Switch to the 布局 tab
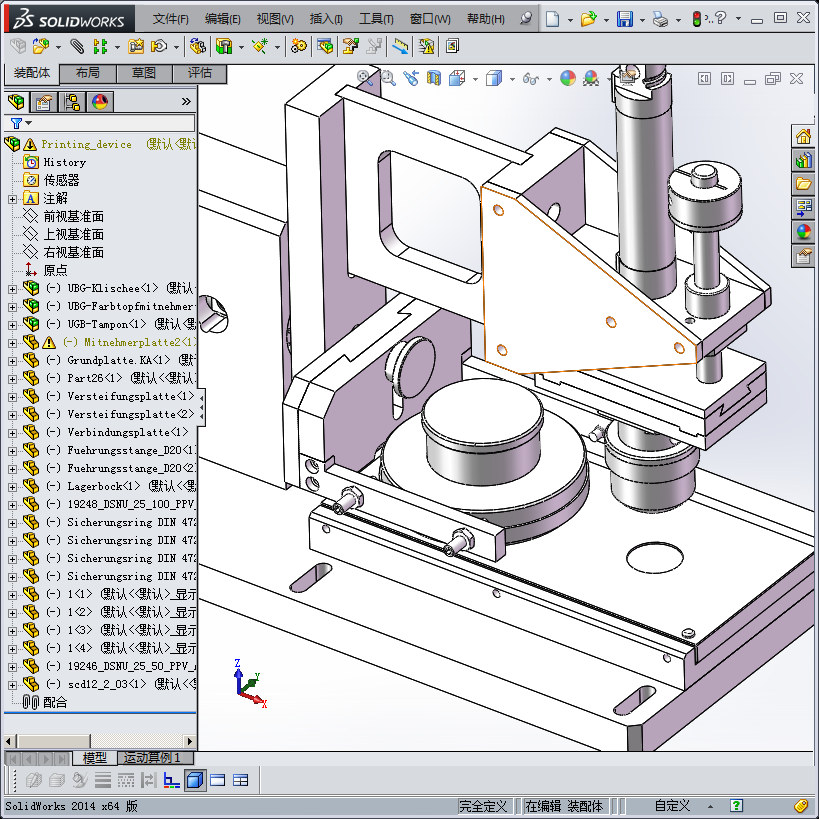This screenshot has height=819, width=819. tap(88, 73)
